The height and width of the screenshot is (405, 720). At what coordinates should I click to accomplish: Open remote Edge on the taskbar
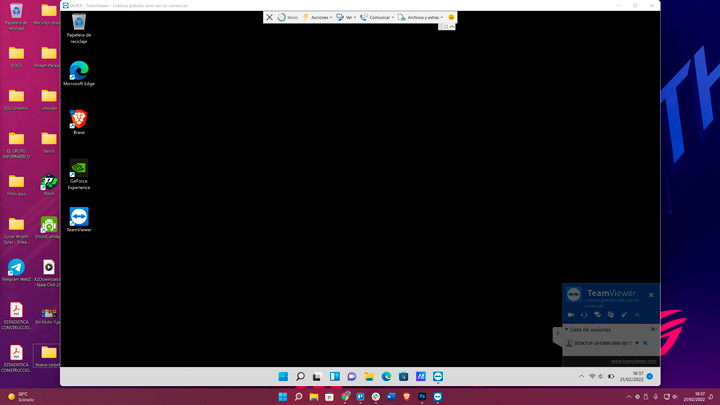386,377
